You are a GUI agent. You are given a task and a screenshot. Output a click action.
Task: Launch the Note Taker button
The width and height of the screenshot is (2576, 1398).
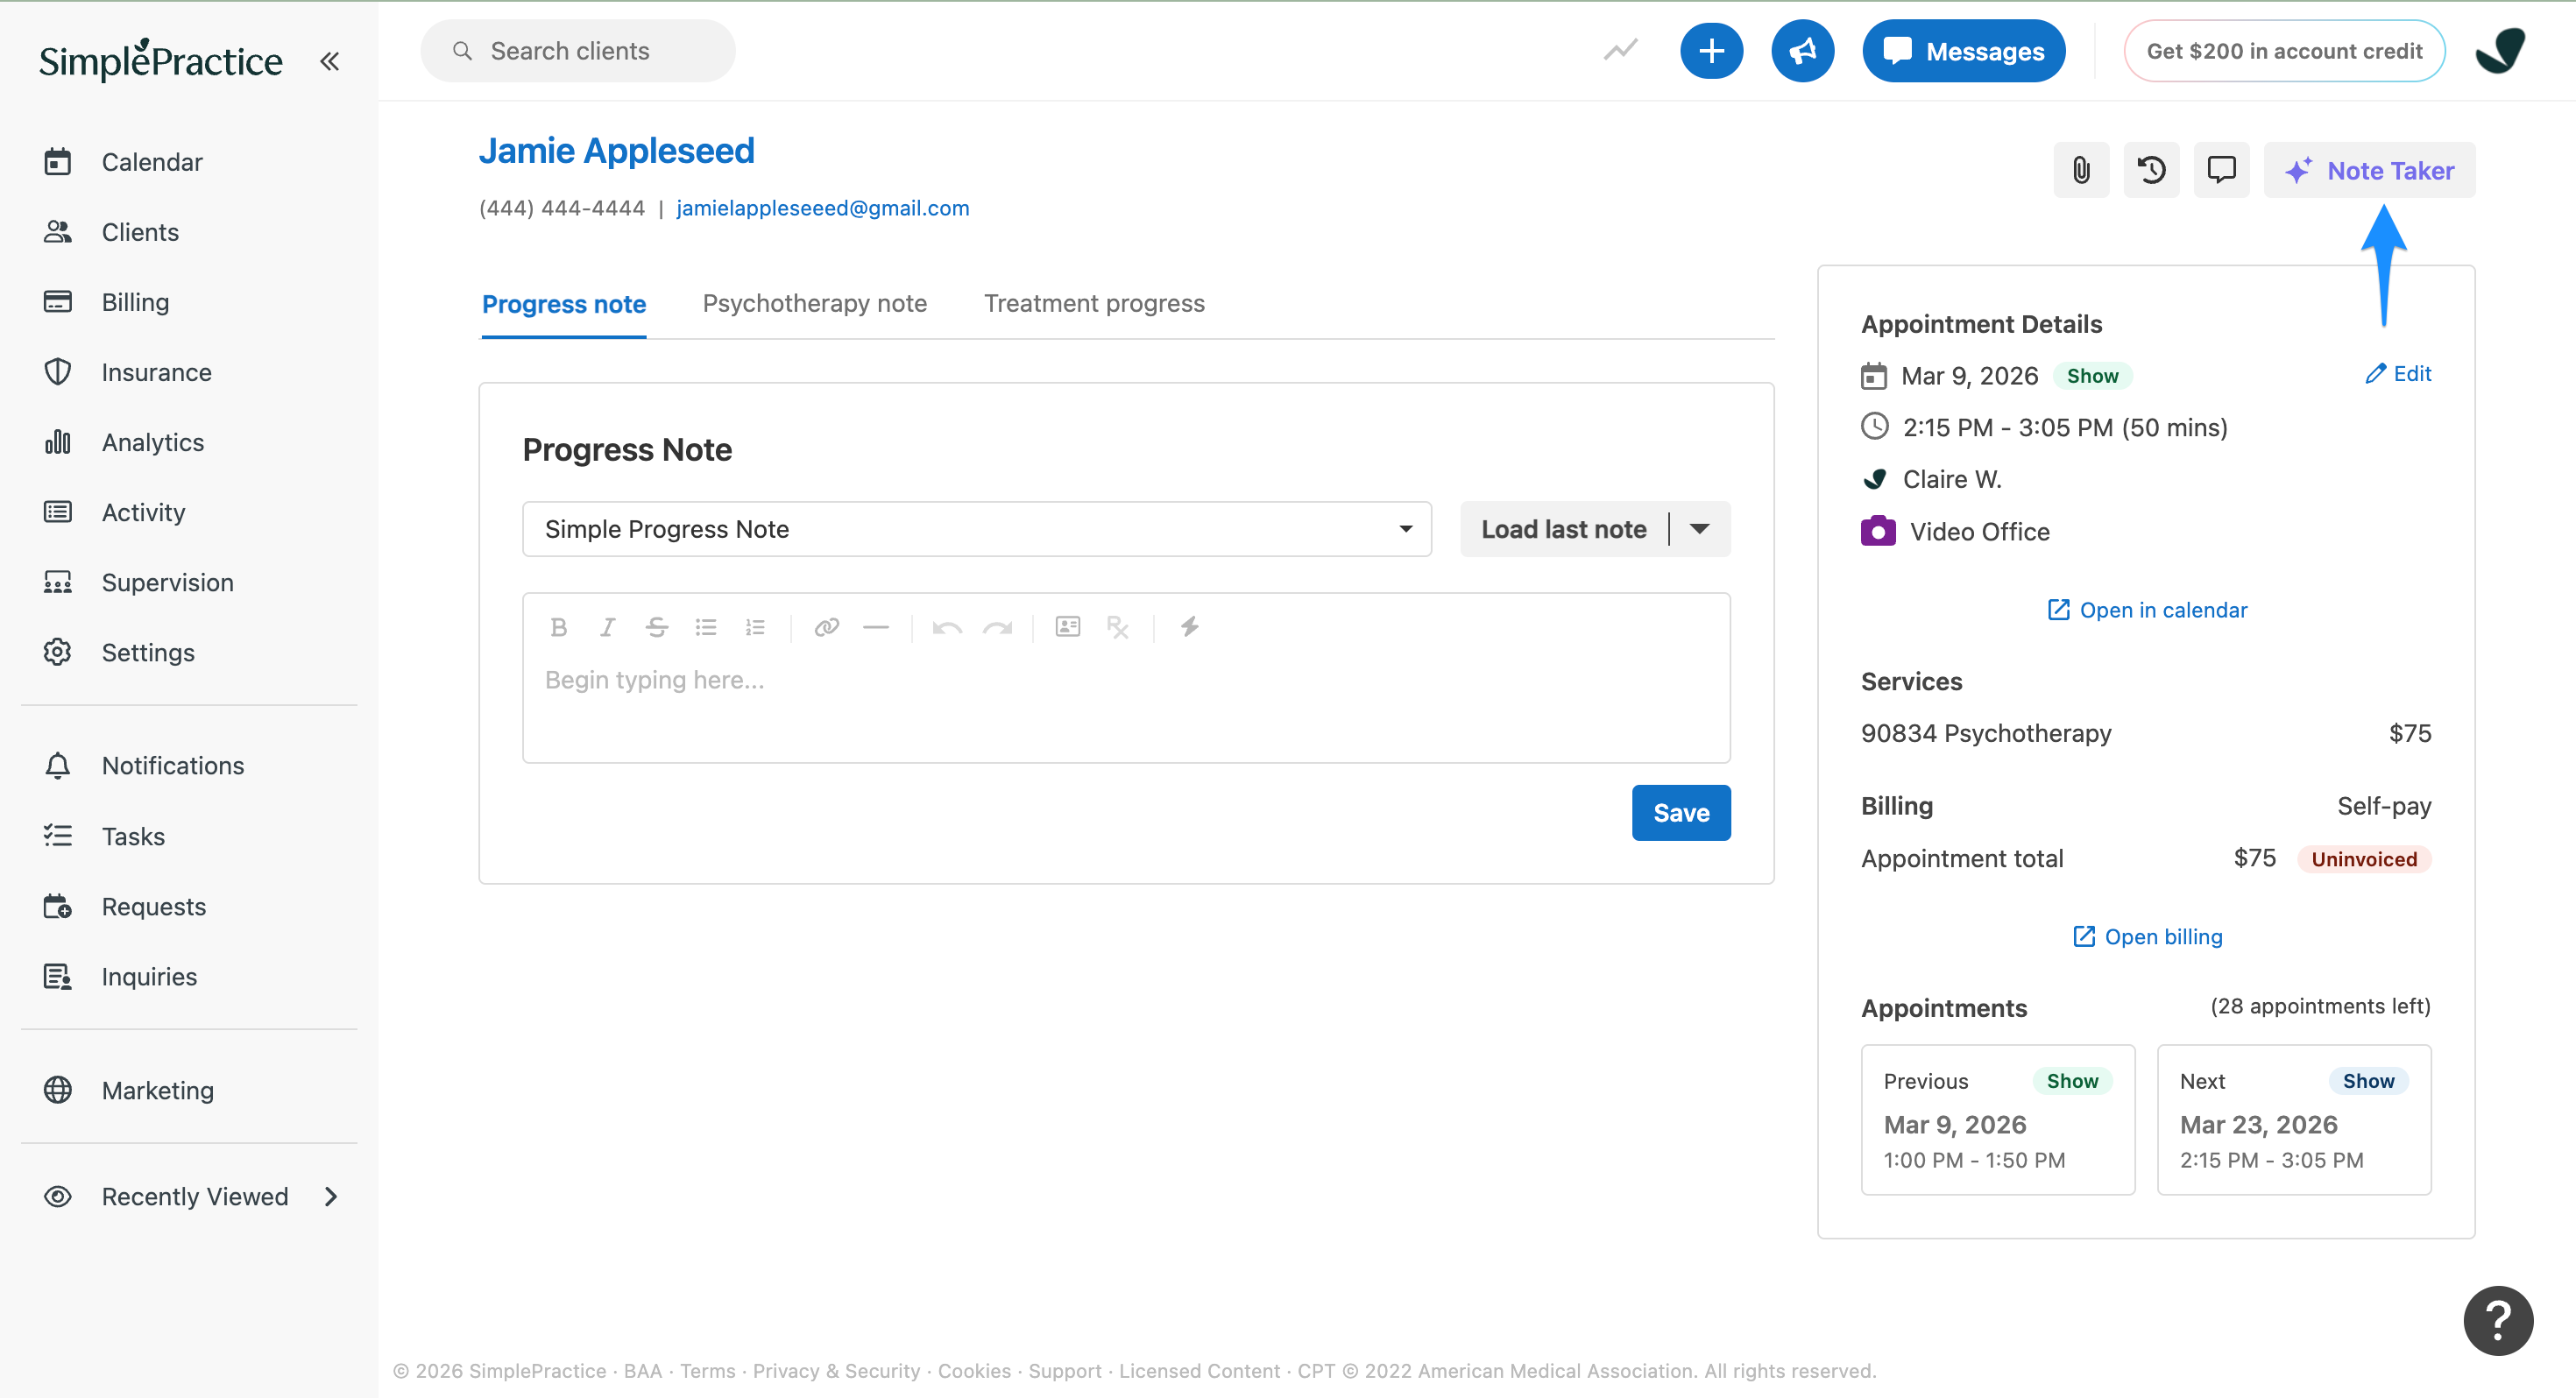[2369, 170]
